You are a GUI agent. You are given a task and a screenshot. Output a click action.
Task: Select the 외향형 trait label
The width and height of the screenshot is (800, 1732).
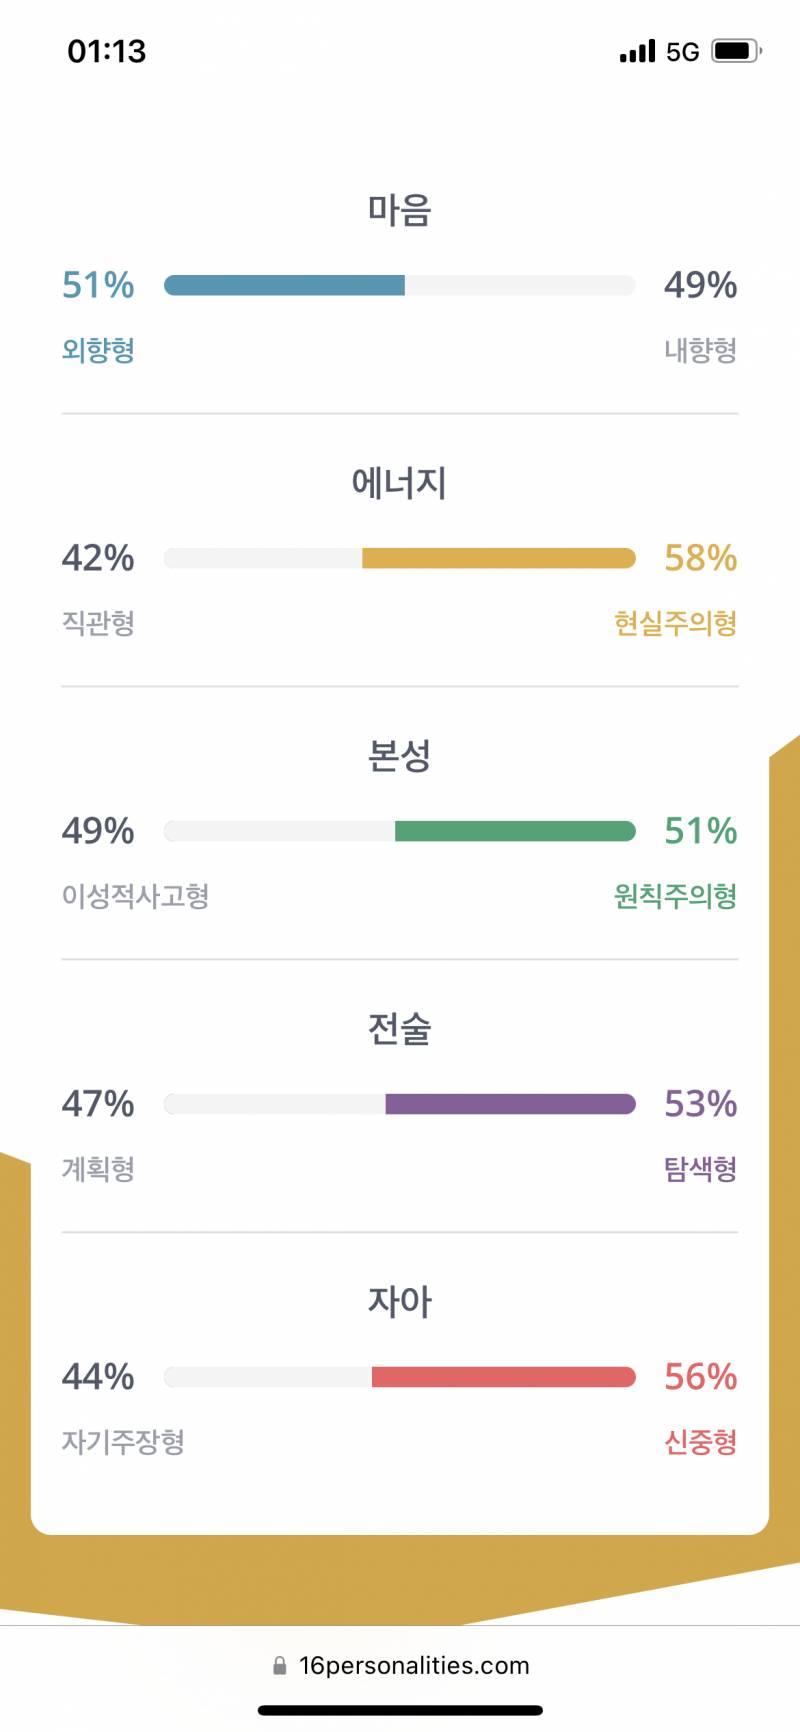(x=99, y=350)
